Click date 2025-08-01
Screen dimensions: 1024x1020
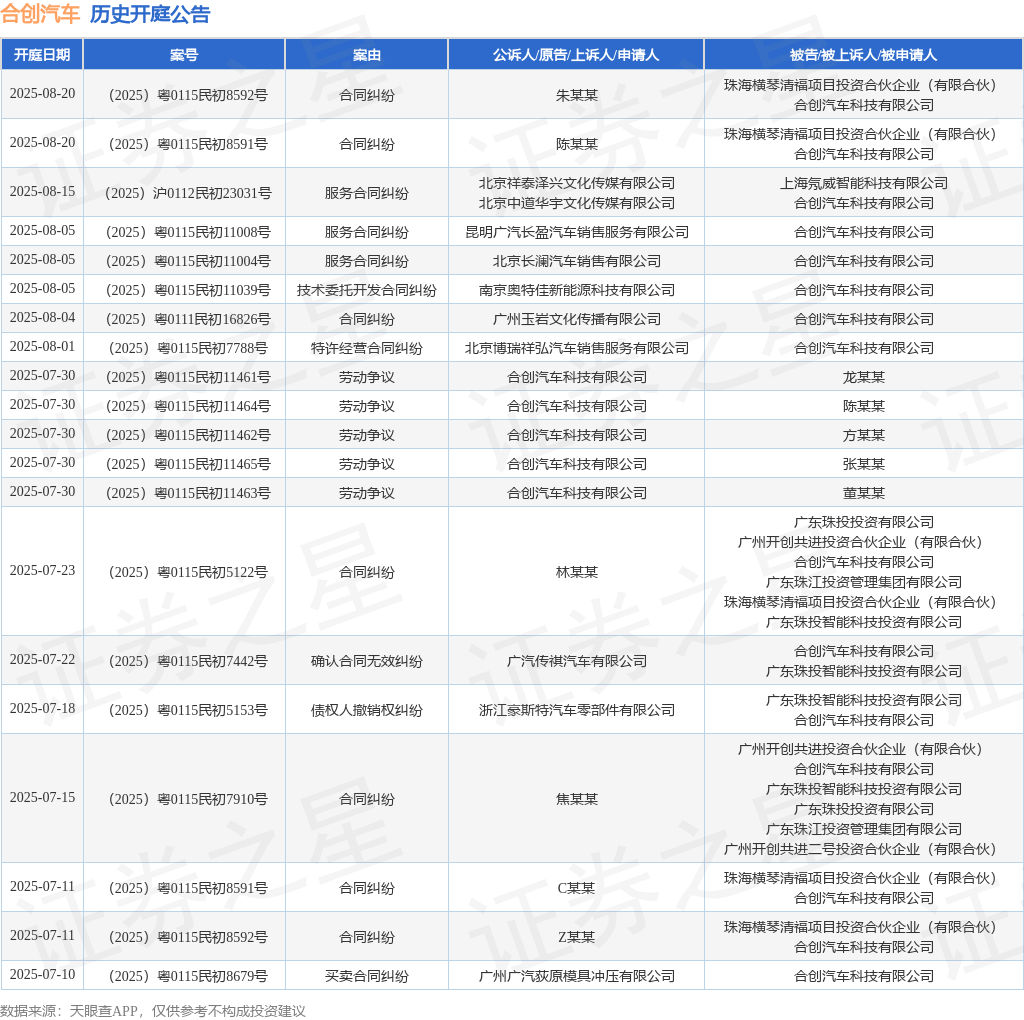point(42,346)
